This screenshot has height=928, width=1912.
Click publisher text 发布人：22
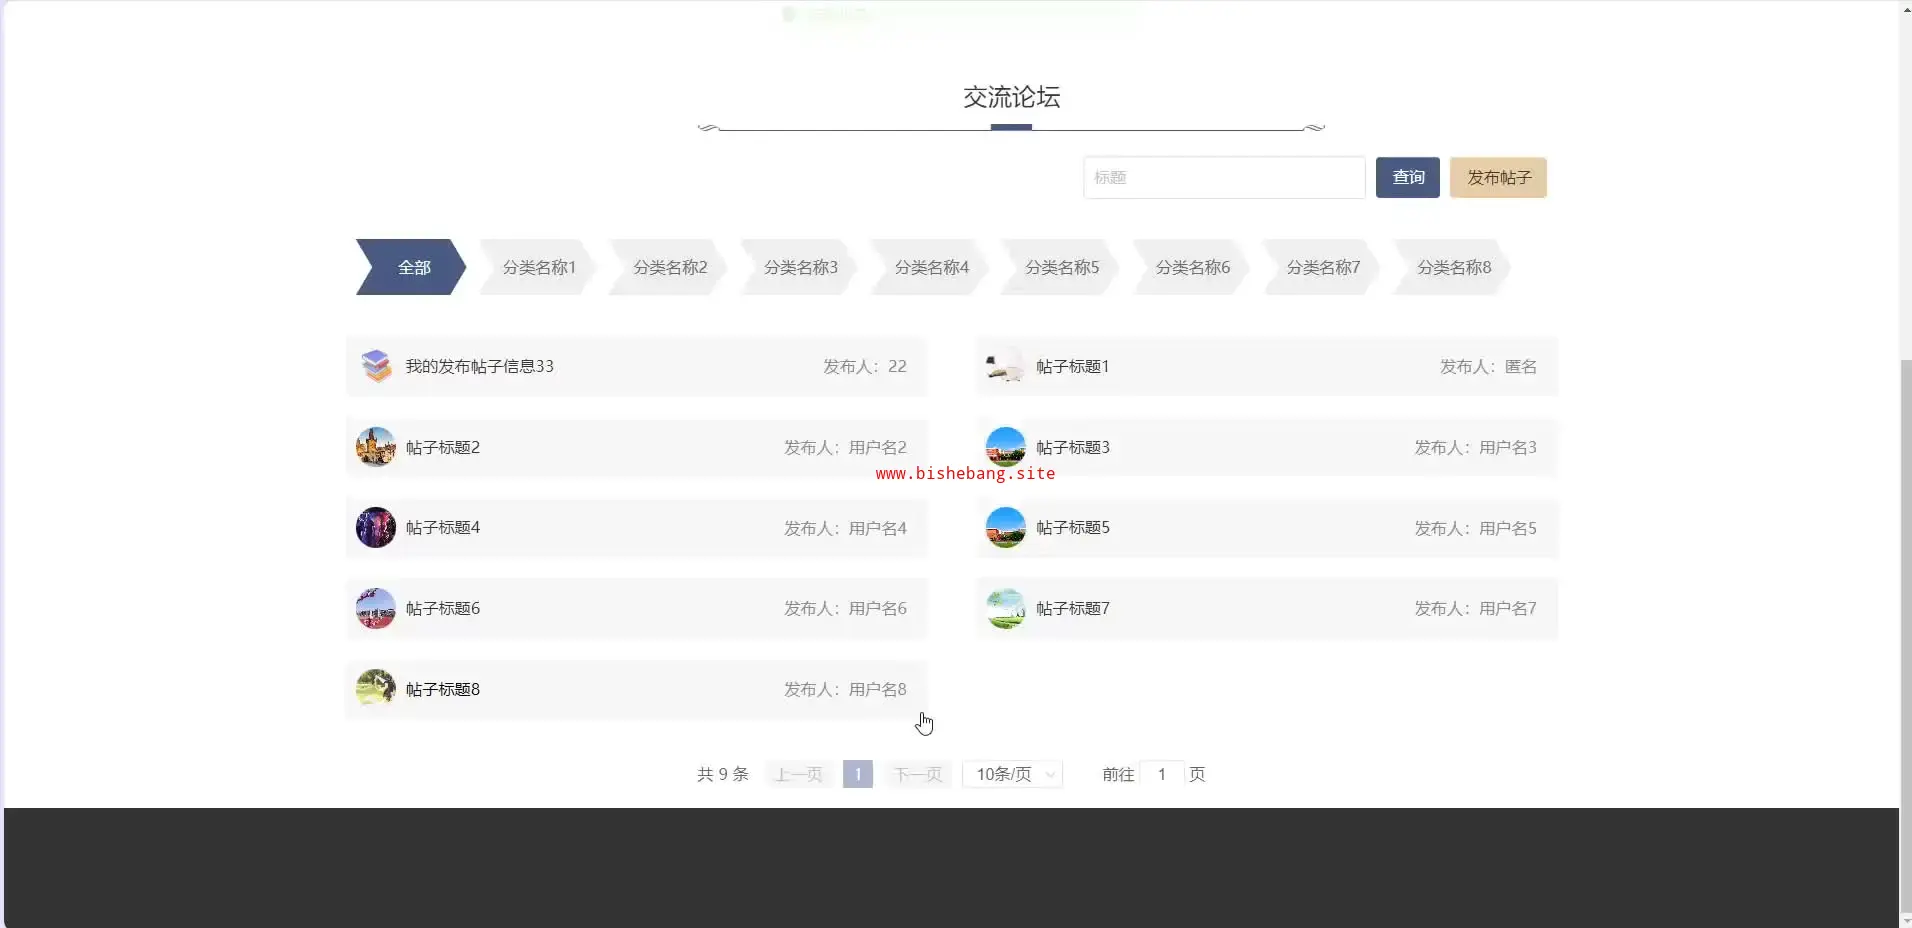tap(865, 366)
